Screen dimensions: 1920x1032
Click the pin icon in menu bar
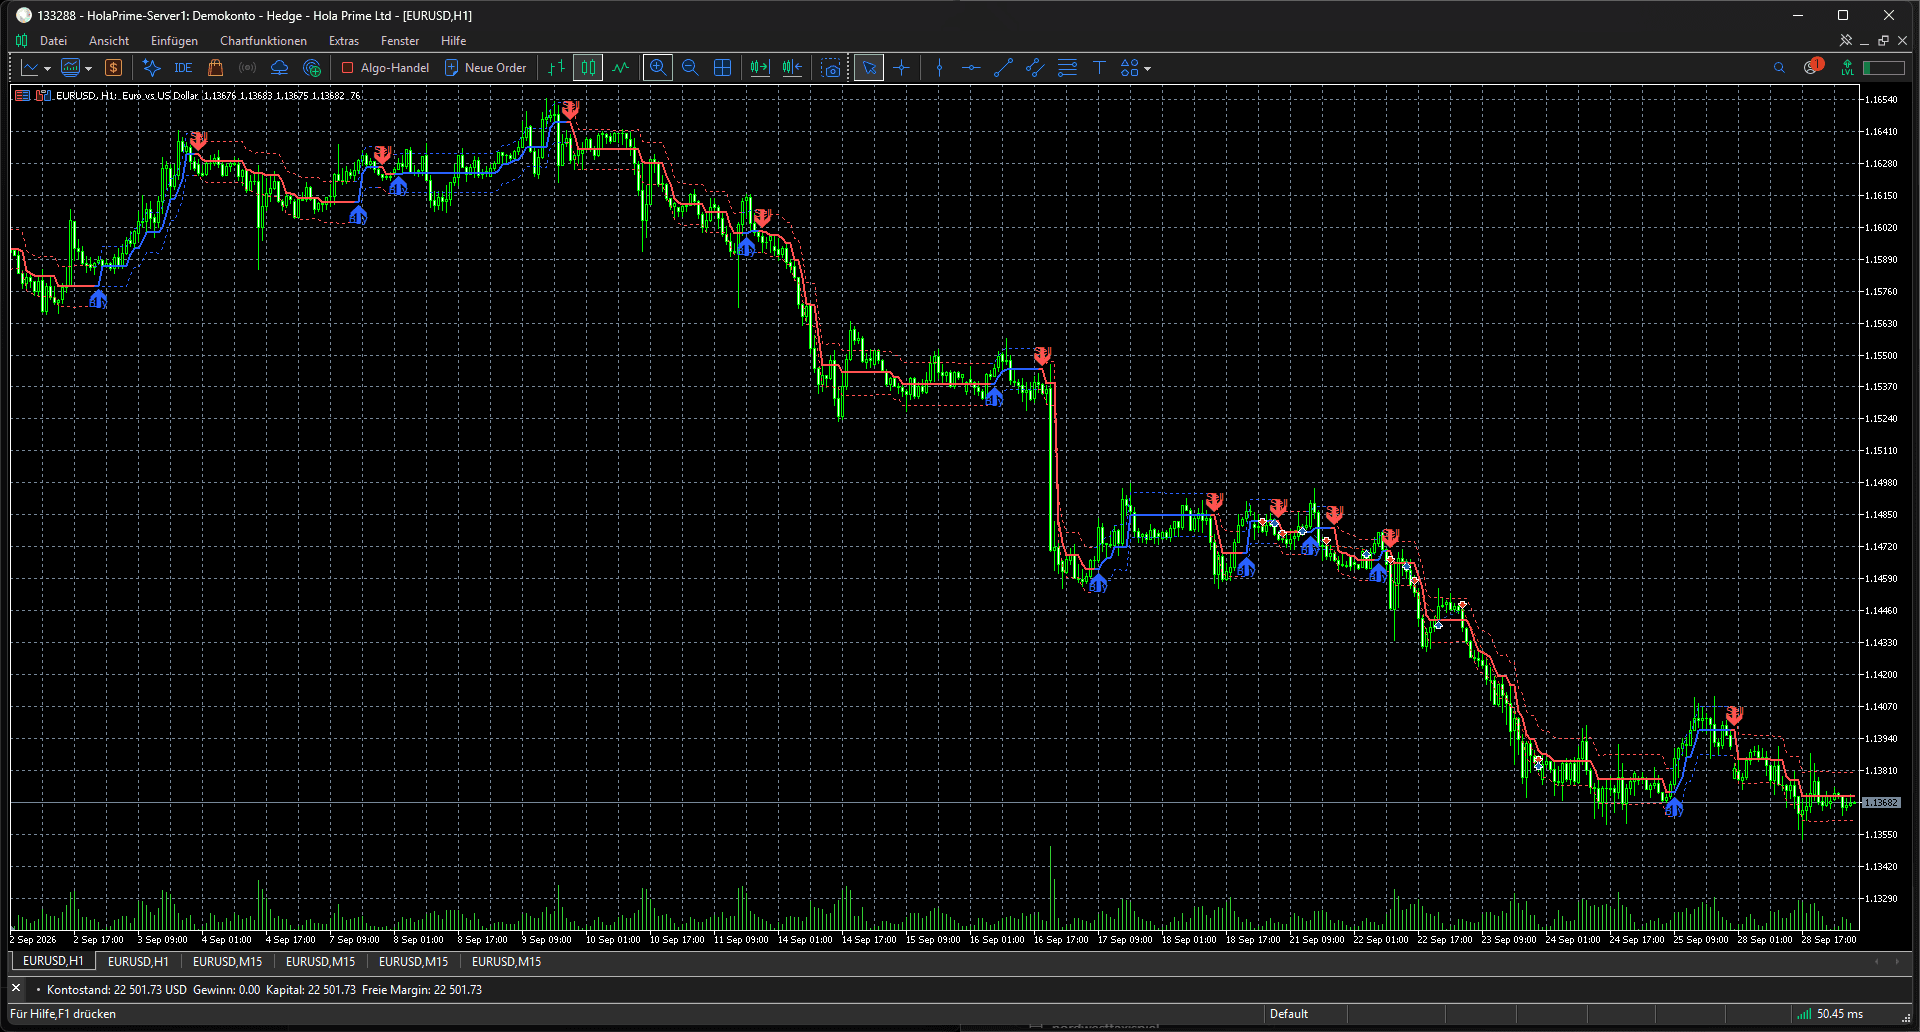click(1846, 41)
